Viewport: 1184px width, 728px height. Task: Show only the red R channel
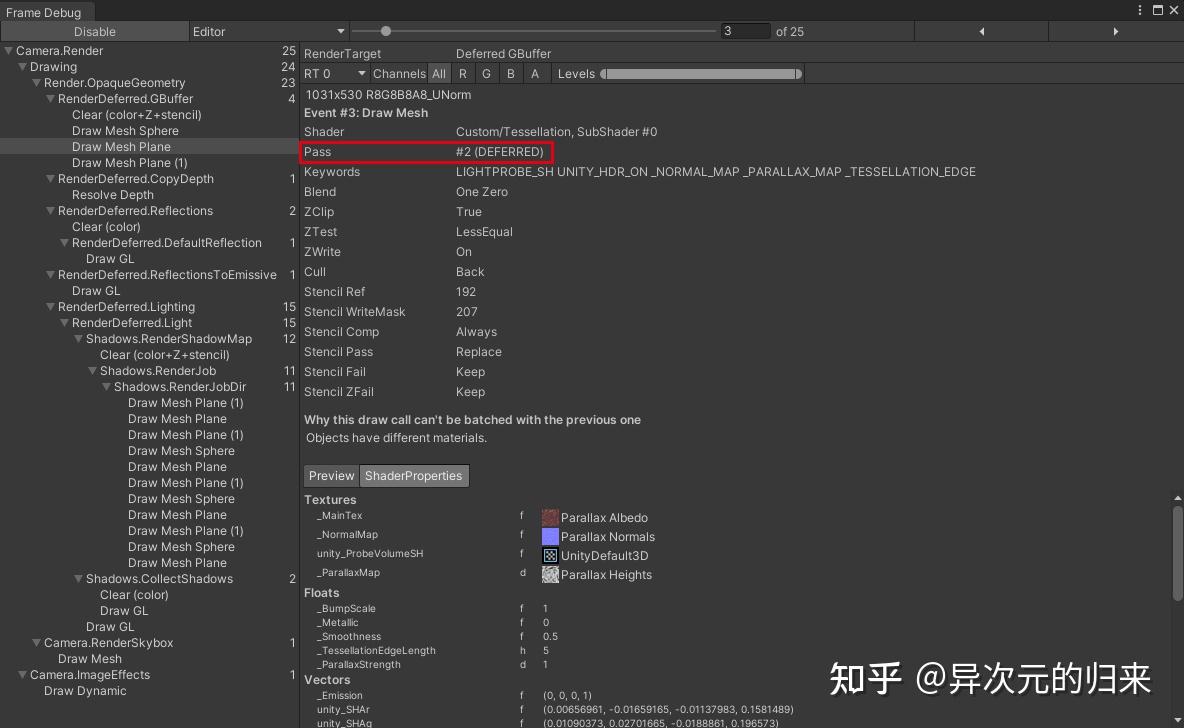coord(462,73)
